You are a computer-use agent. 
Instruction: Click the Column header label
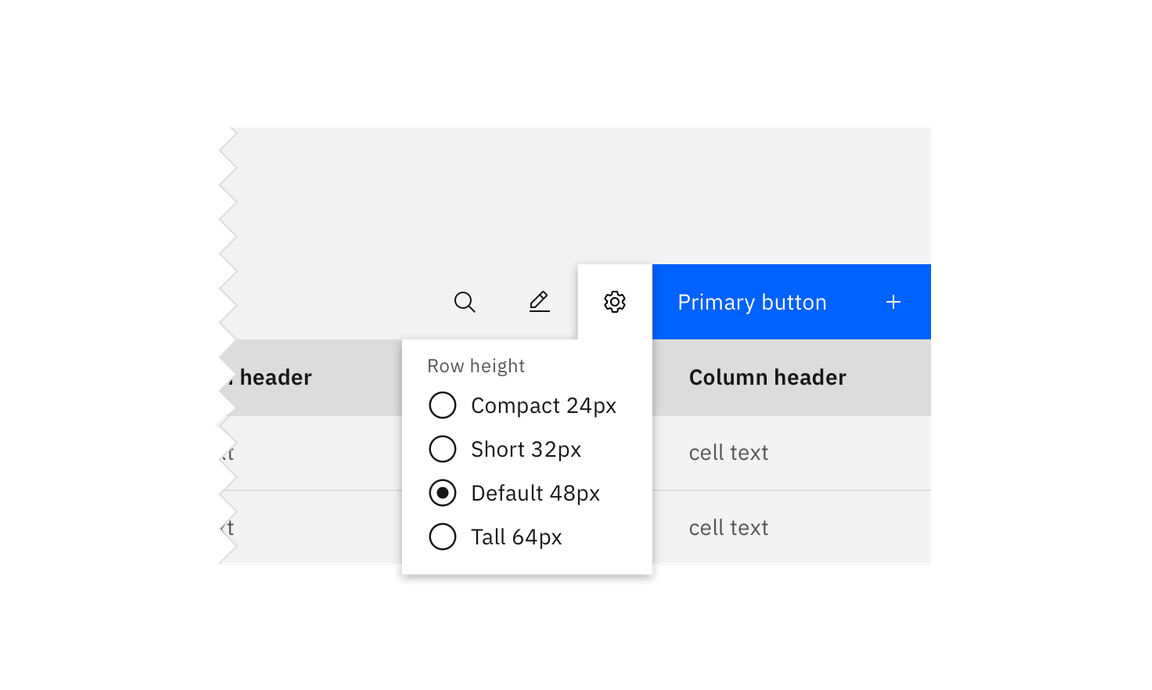(x=767, y=378)
